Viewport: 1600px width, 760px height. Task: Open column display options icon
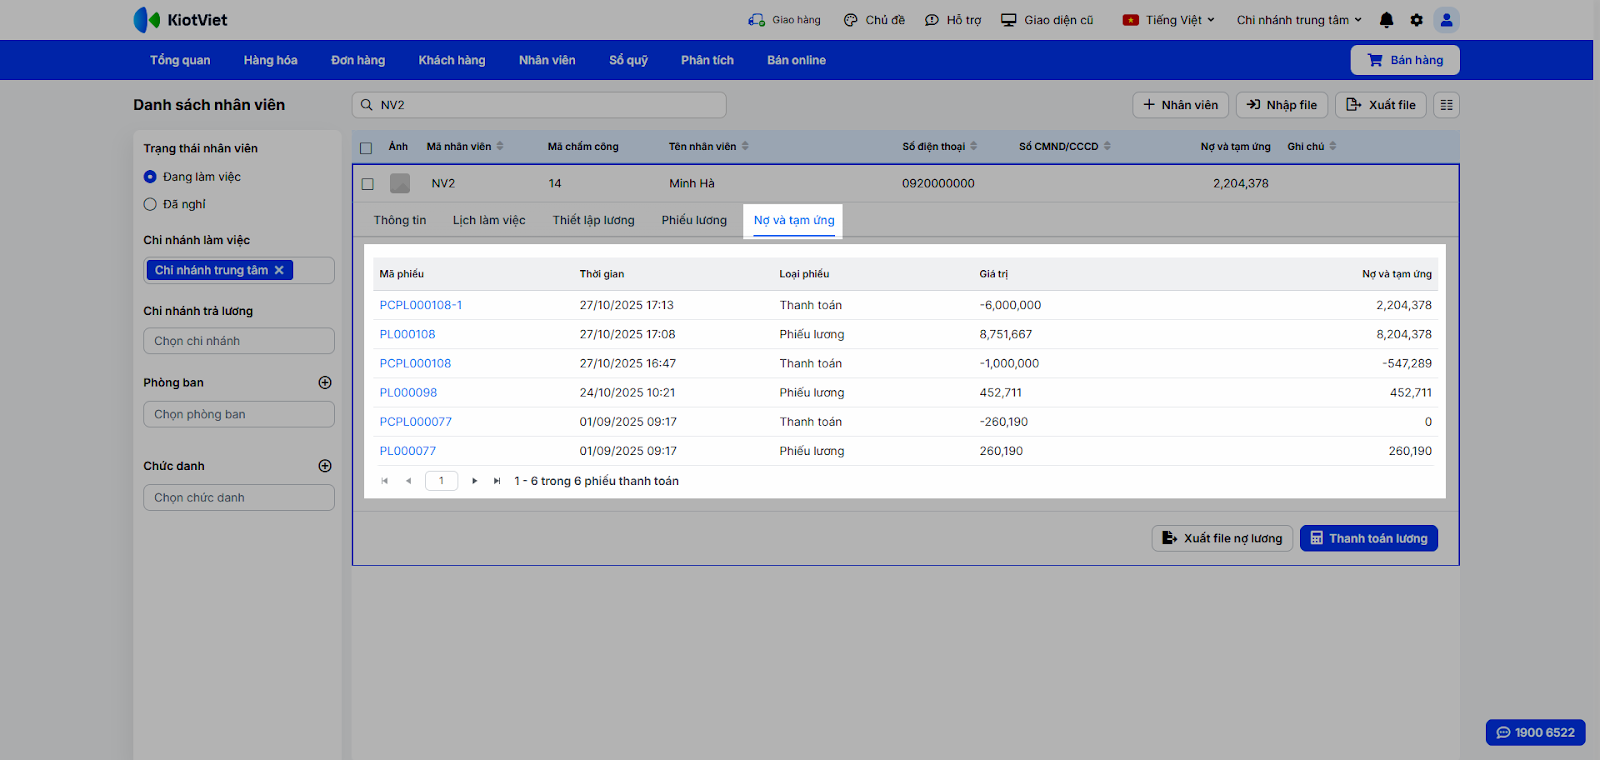1446,105
